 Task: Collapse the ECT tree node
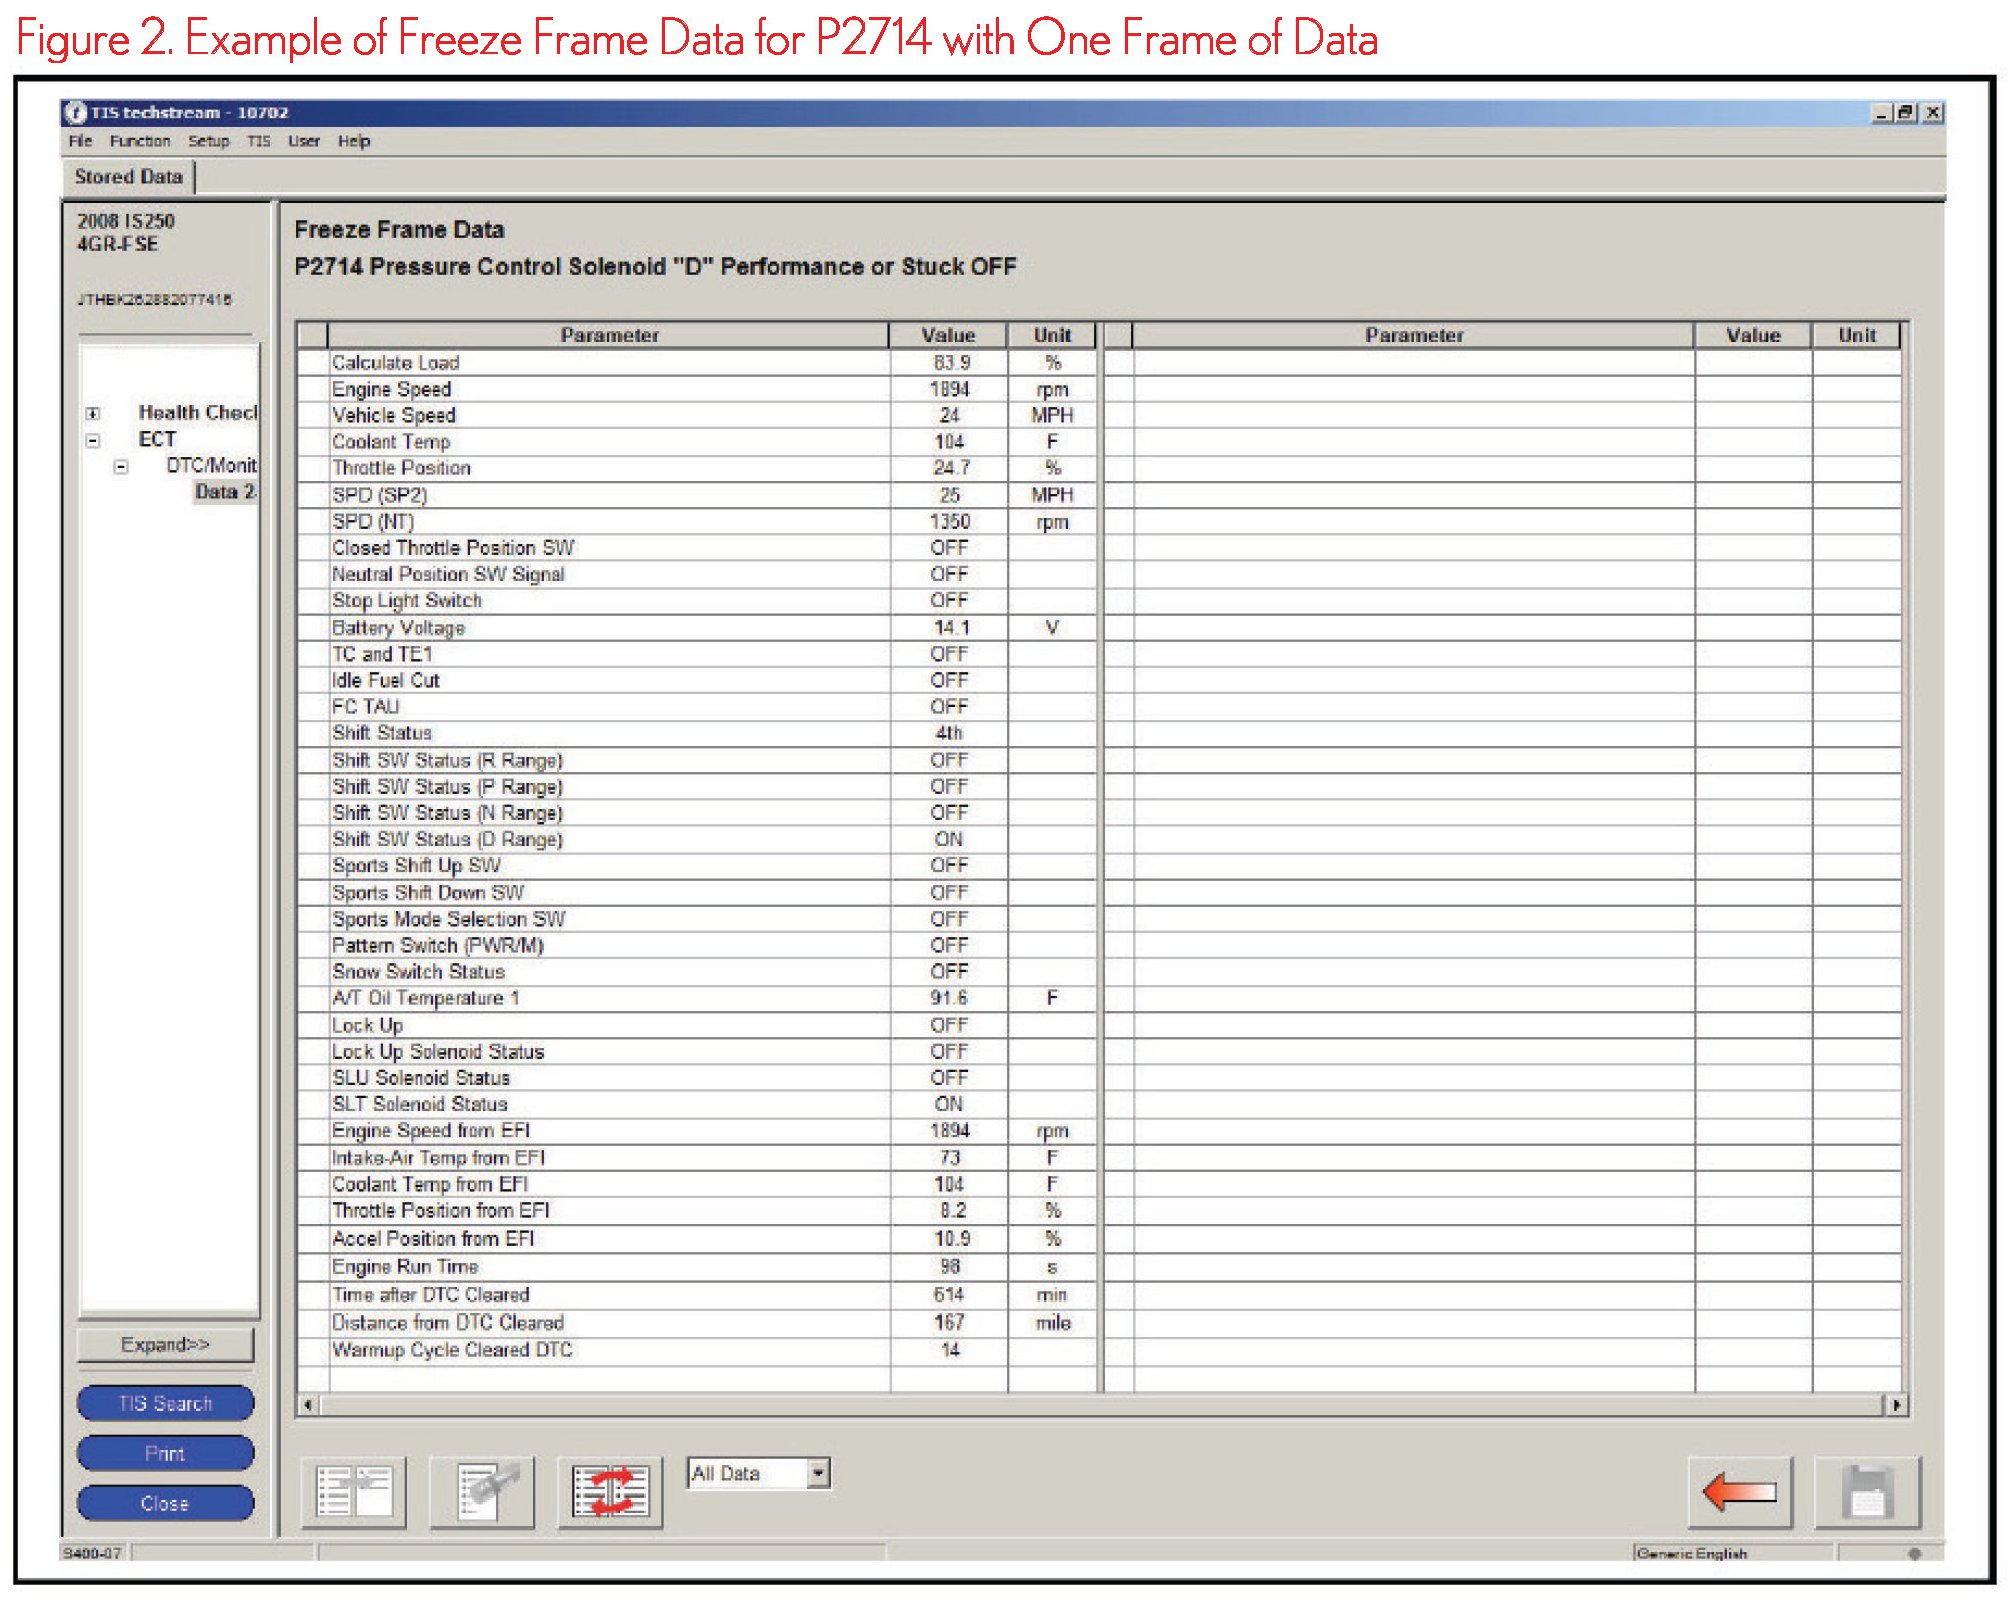click(93, 440)
